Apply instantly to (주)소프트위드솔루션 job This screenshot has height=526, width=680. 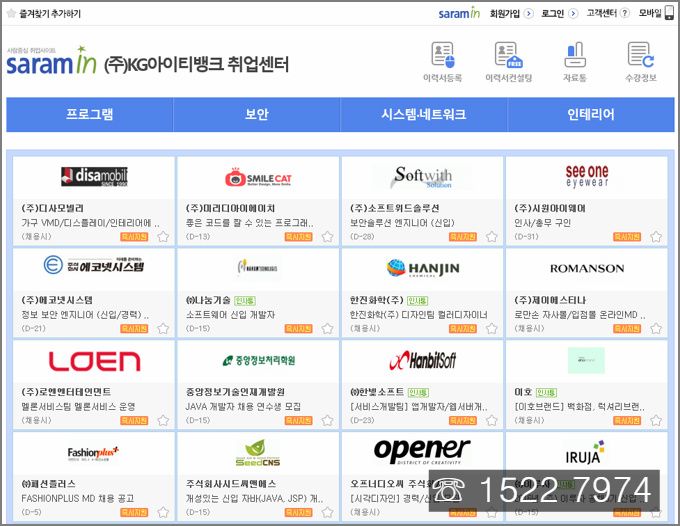point(463,237)
